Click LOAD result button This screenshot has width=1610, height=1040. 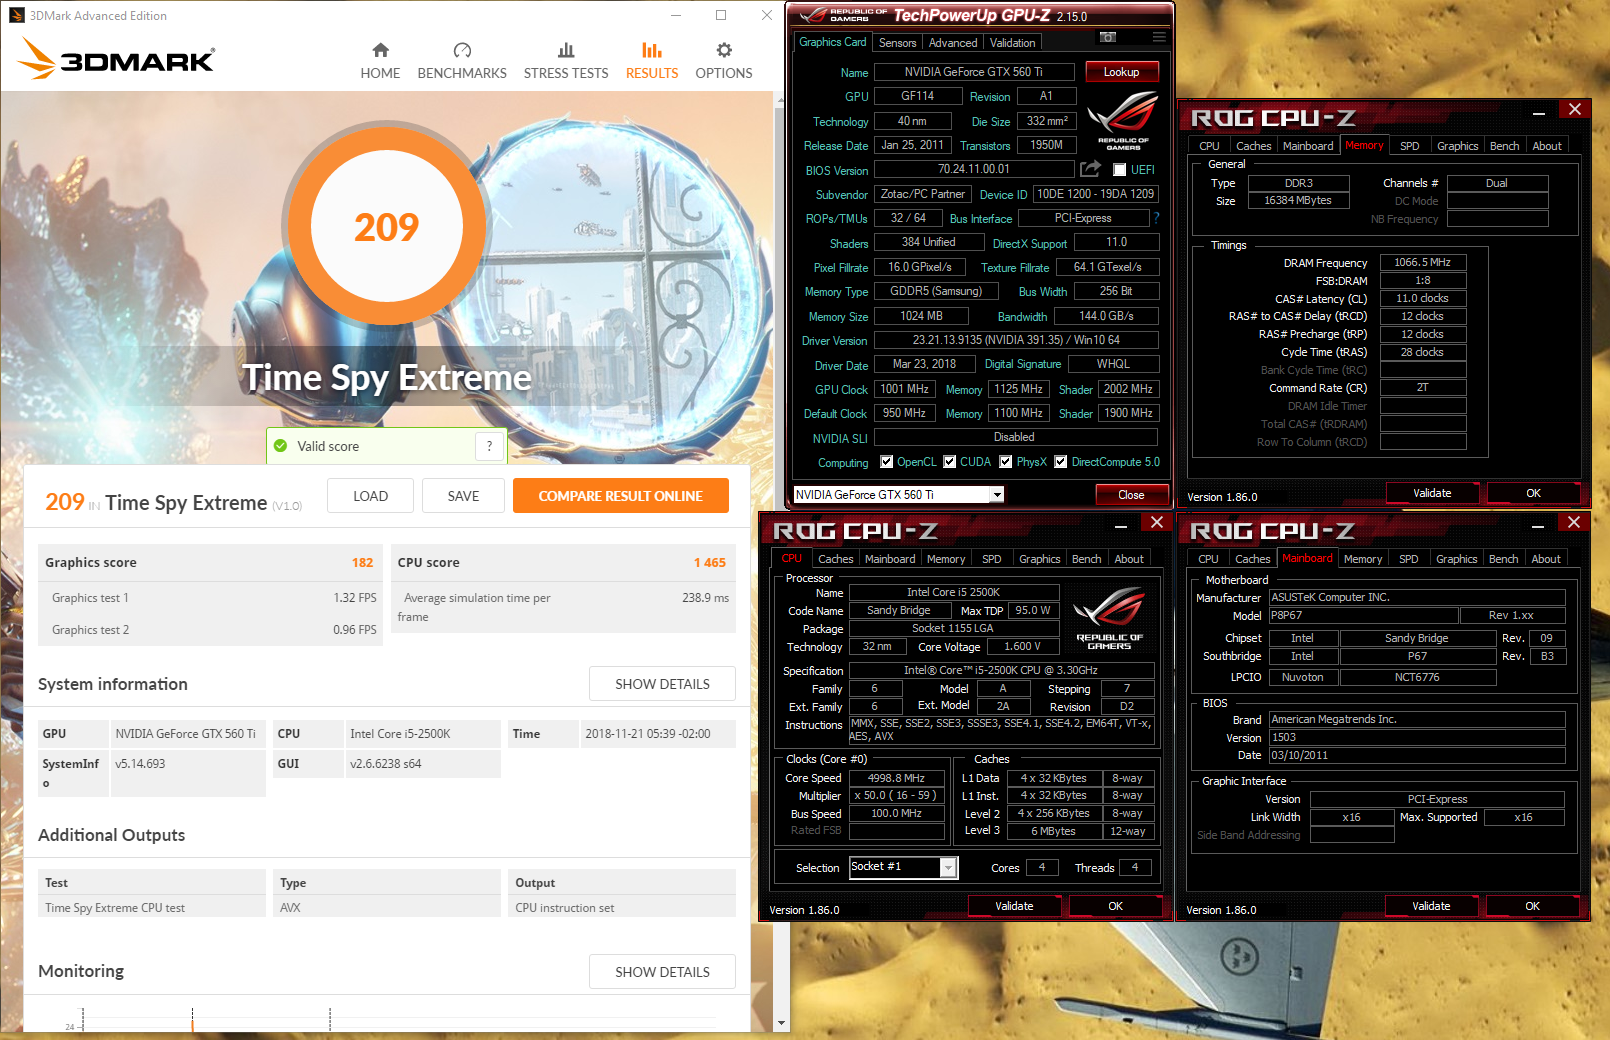[x=370, y=496]
